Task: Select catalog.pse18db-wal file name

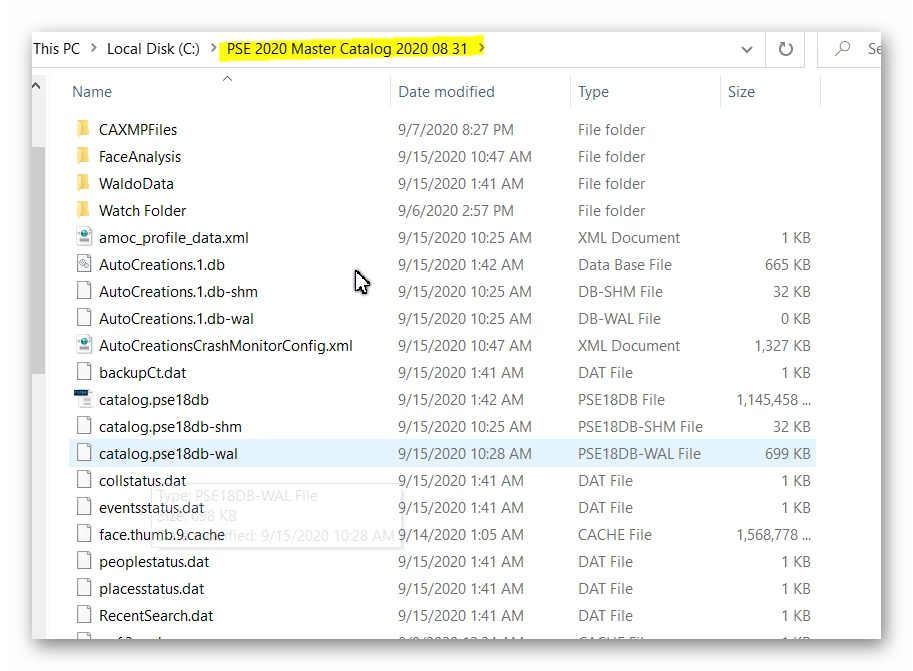Action: click(168, 454)
